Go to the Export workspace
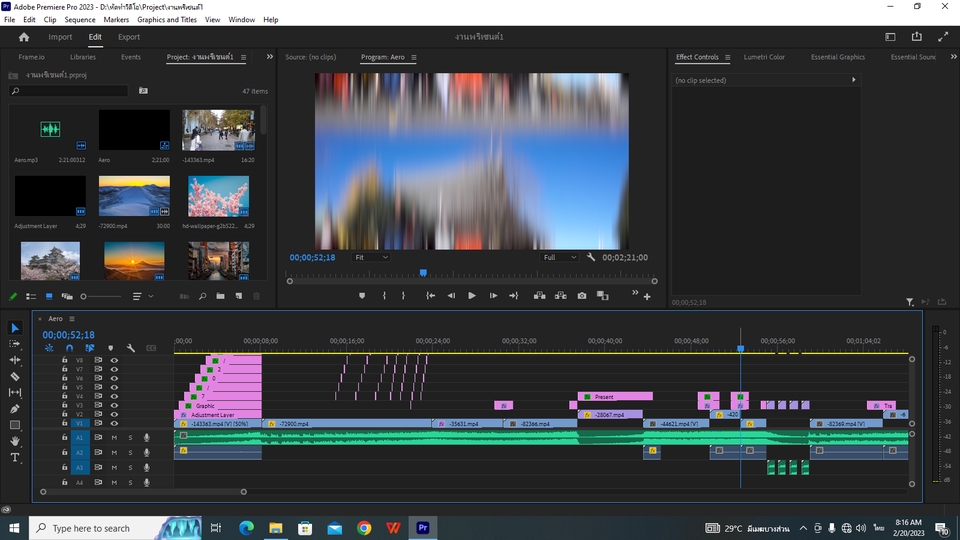Viewport: 960px width, 540px height. (x=129, y=37)
